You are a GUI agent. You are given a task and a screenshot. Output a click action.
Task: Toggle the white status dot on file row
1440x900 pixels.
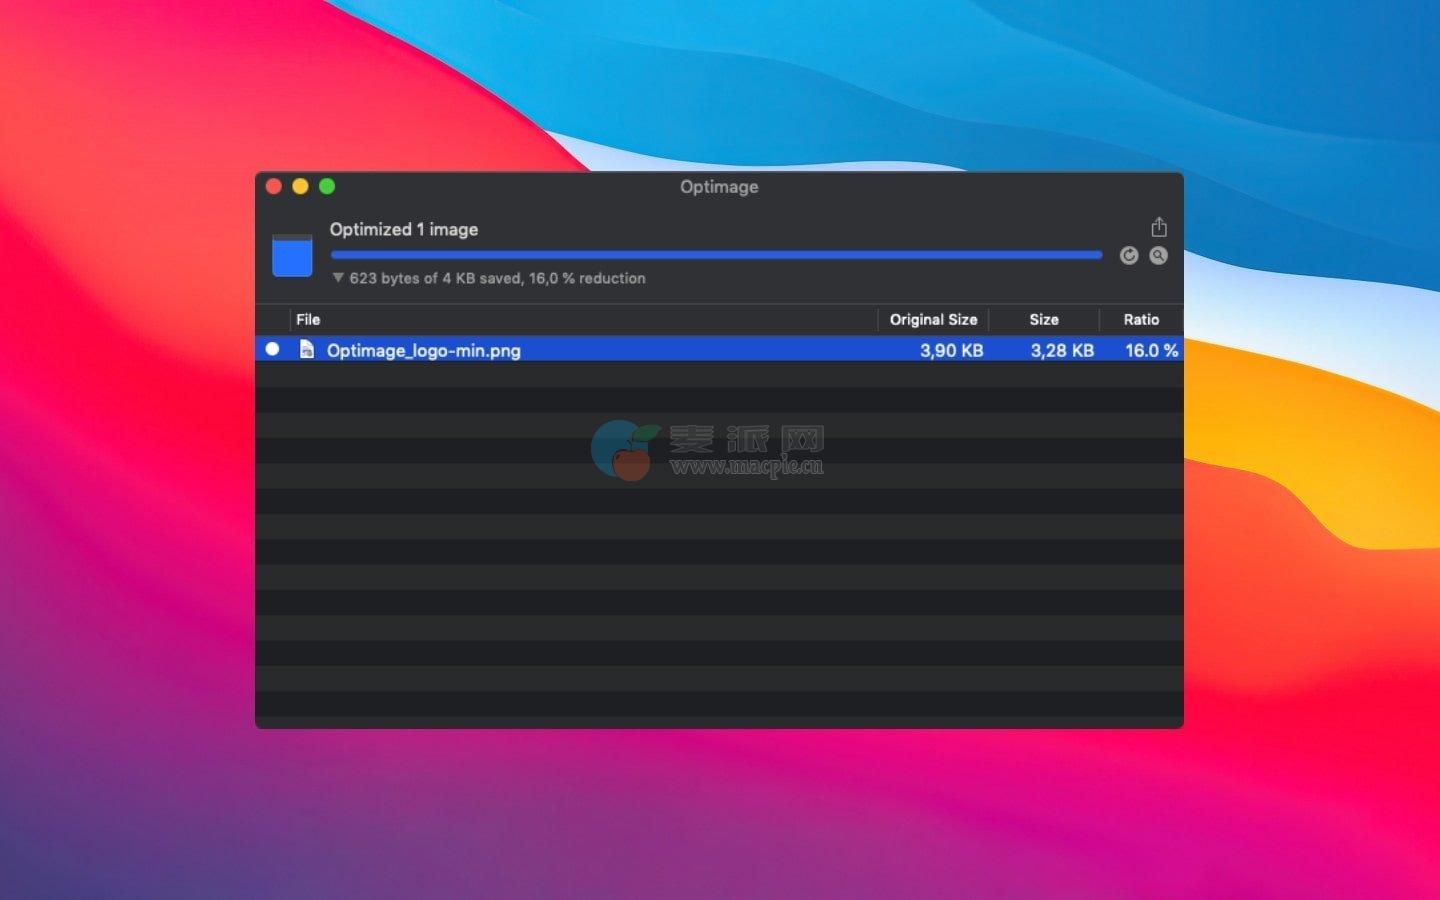(272, 349)
